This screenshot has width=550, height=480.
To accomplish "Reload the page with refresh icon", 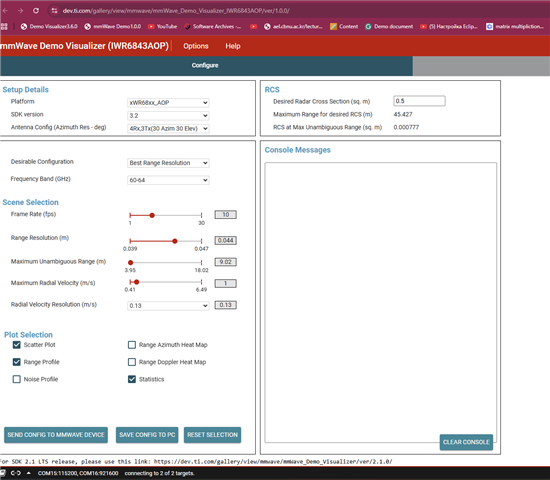I will click(x=36, y=11).
